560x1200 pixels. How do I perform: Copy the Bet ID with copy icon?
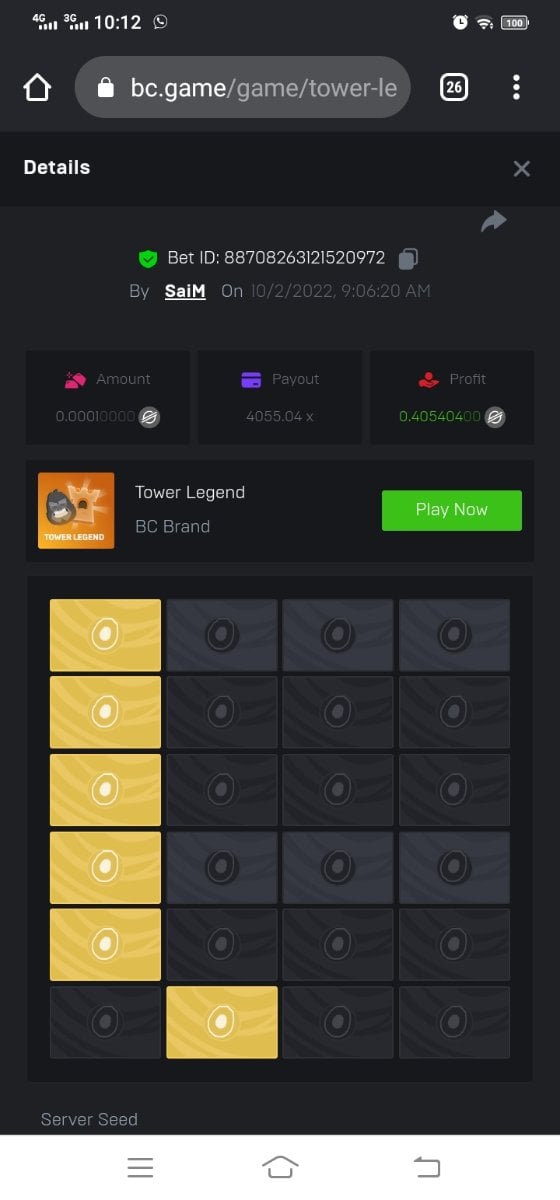(407, 258)
